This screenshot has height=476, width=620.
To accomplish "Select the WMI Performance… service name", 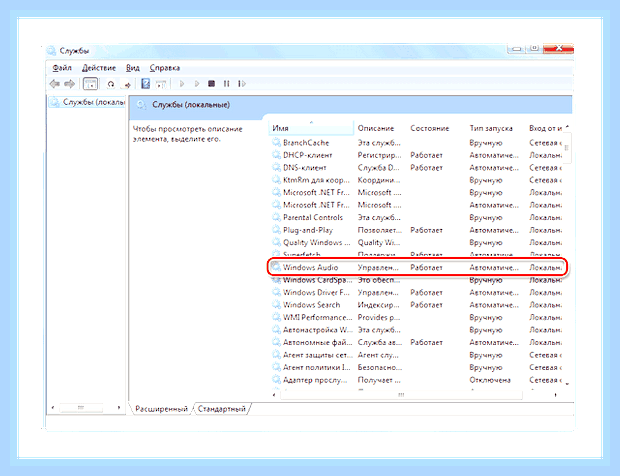I will pos(318,317).
